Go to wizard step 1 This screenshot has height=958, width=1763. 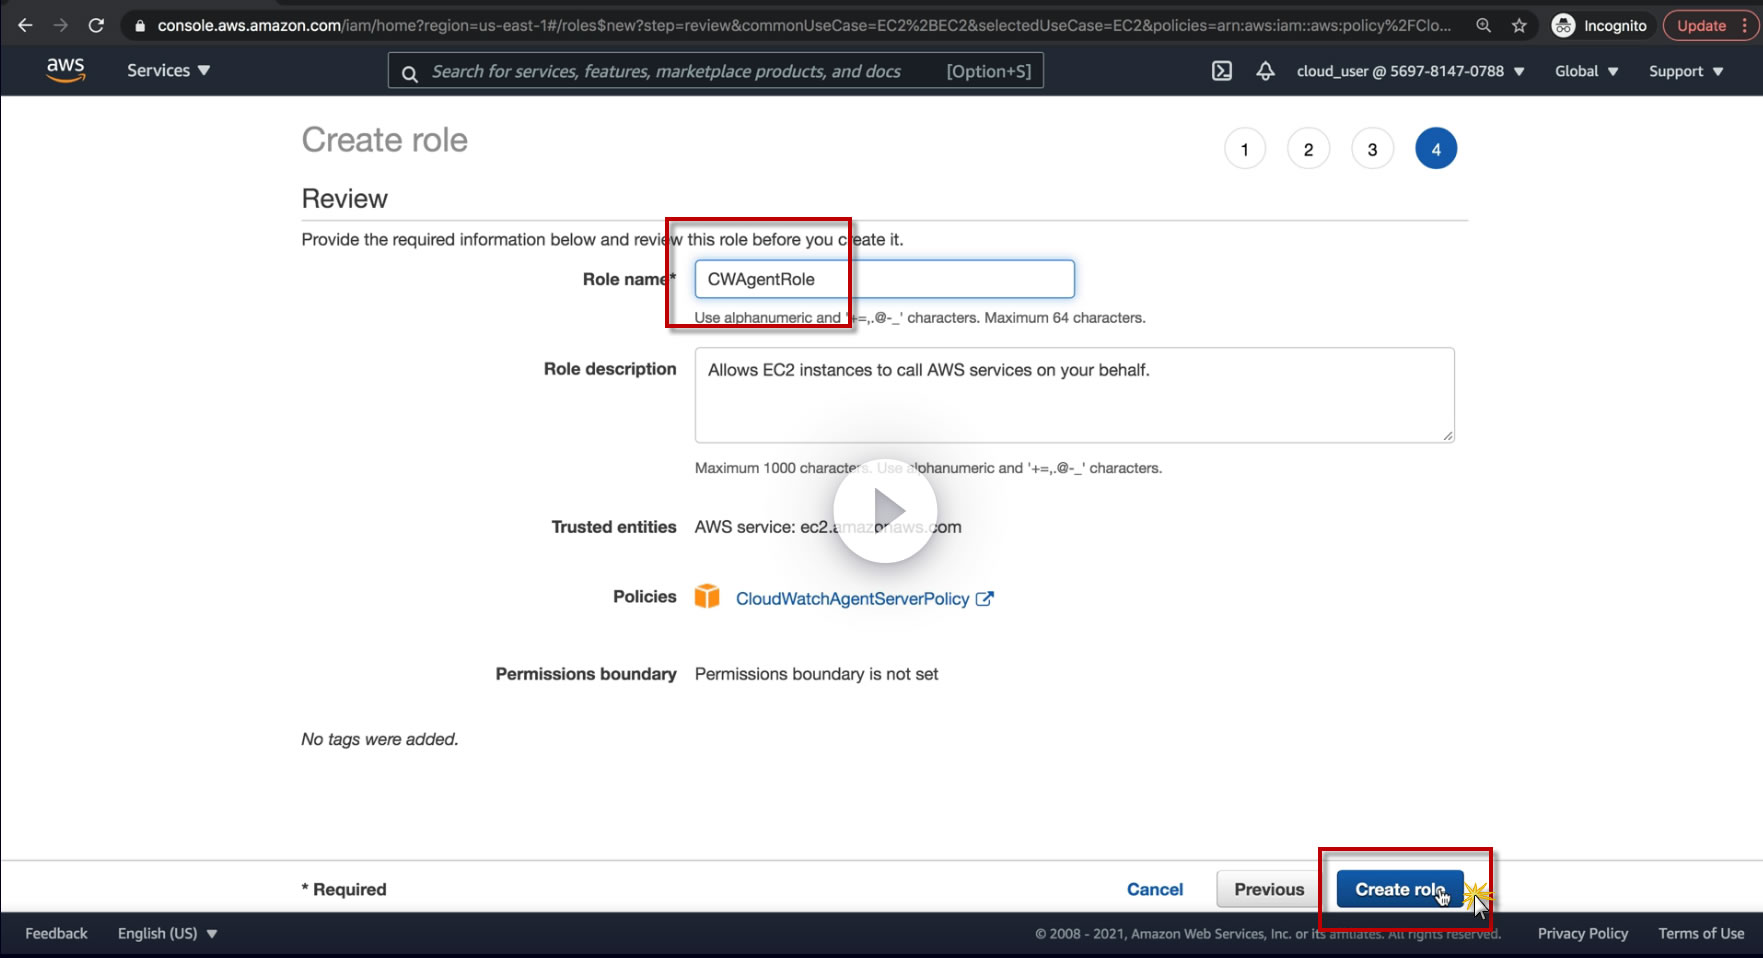1245,149
